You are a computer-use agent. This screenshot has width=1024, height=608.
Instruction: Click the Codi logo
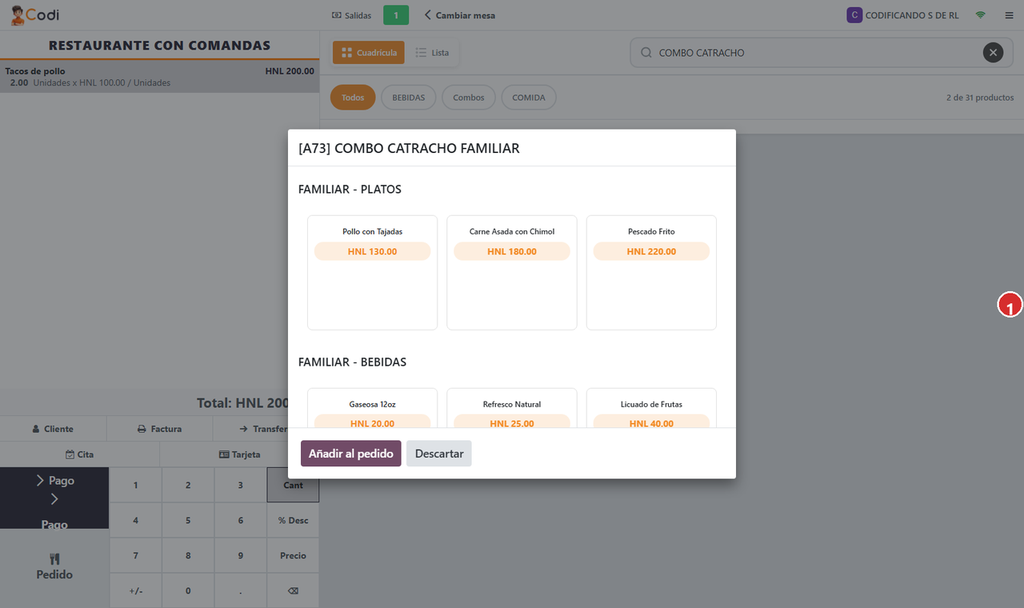(35, 15)
